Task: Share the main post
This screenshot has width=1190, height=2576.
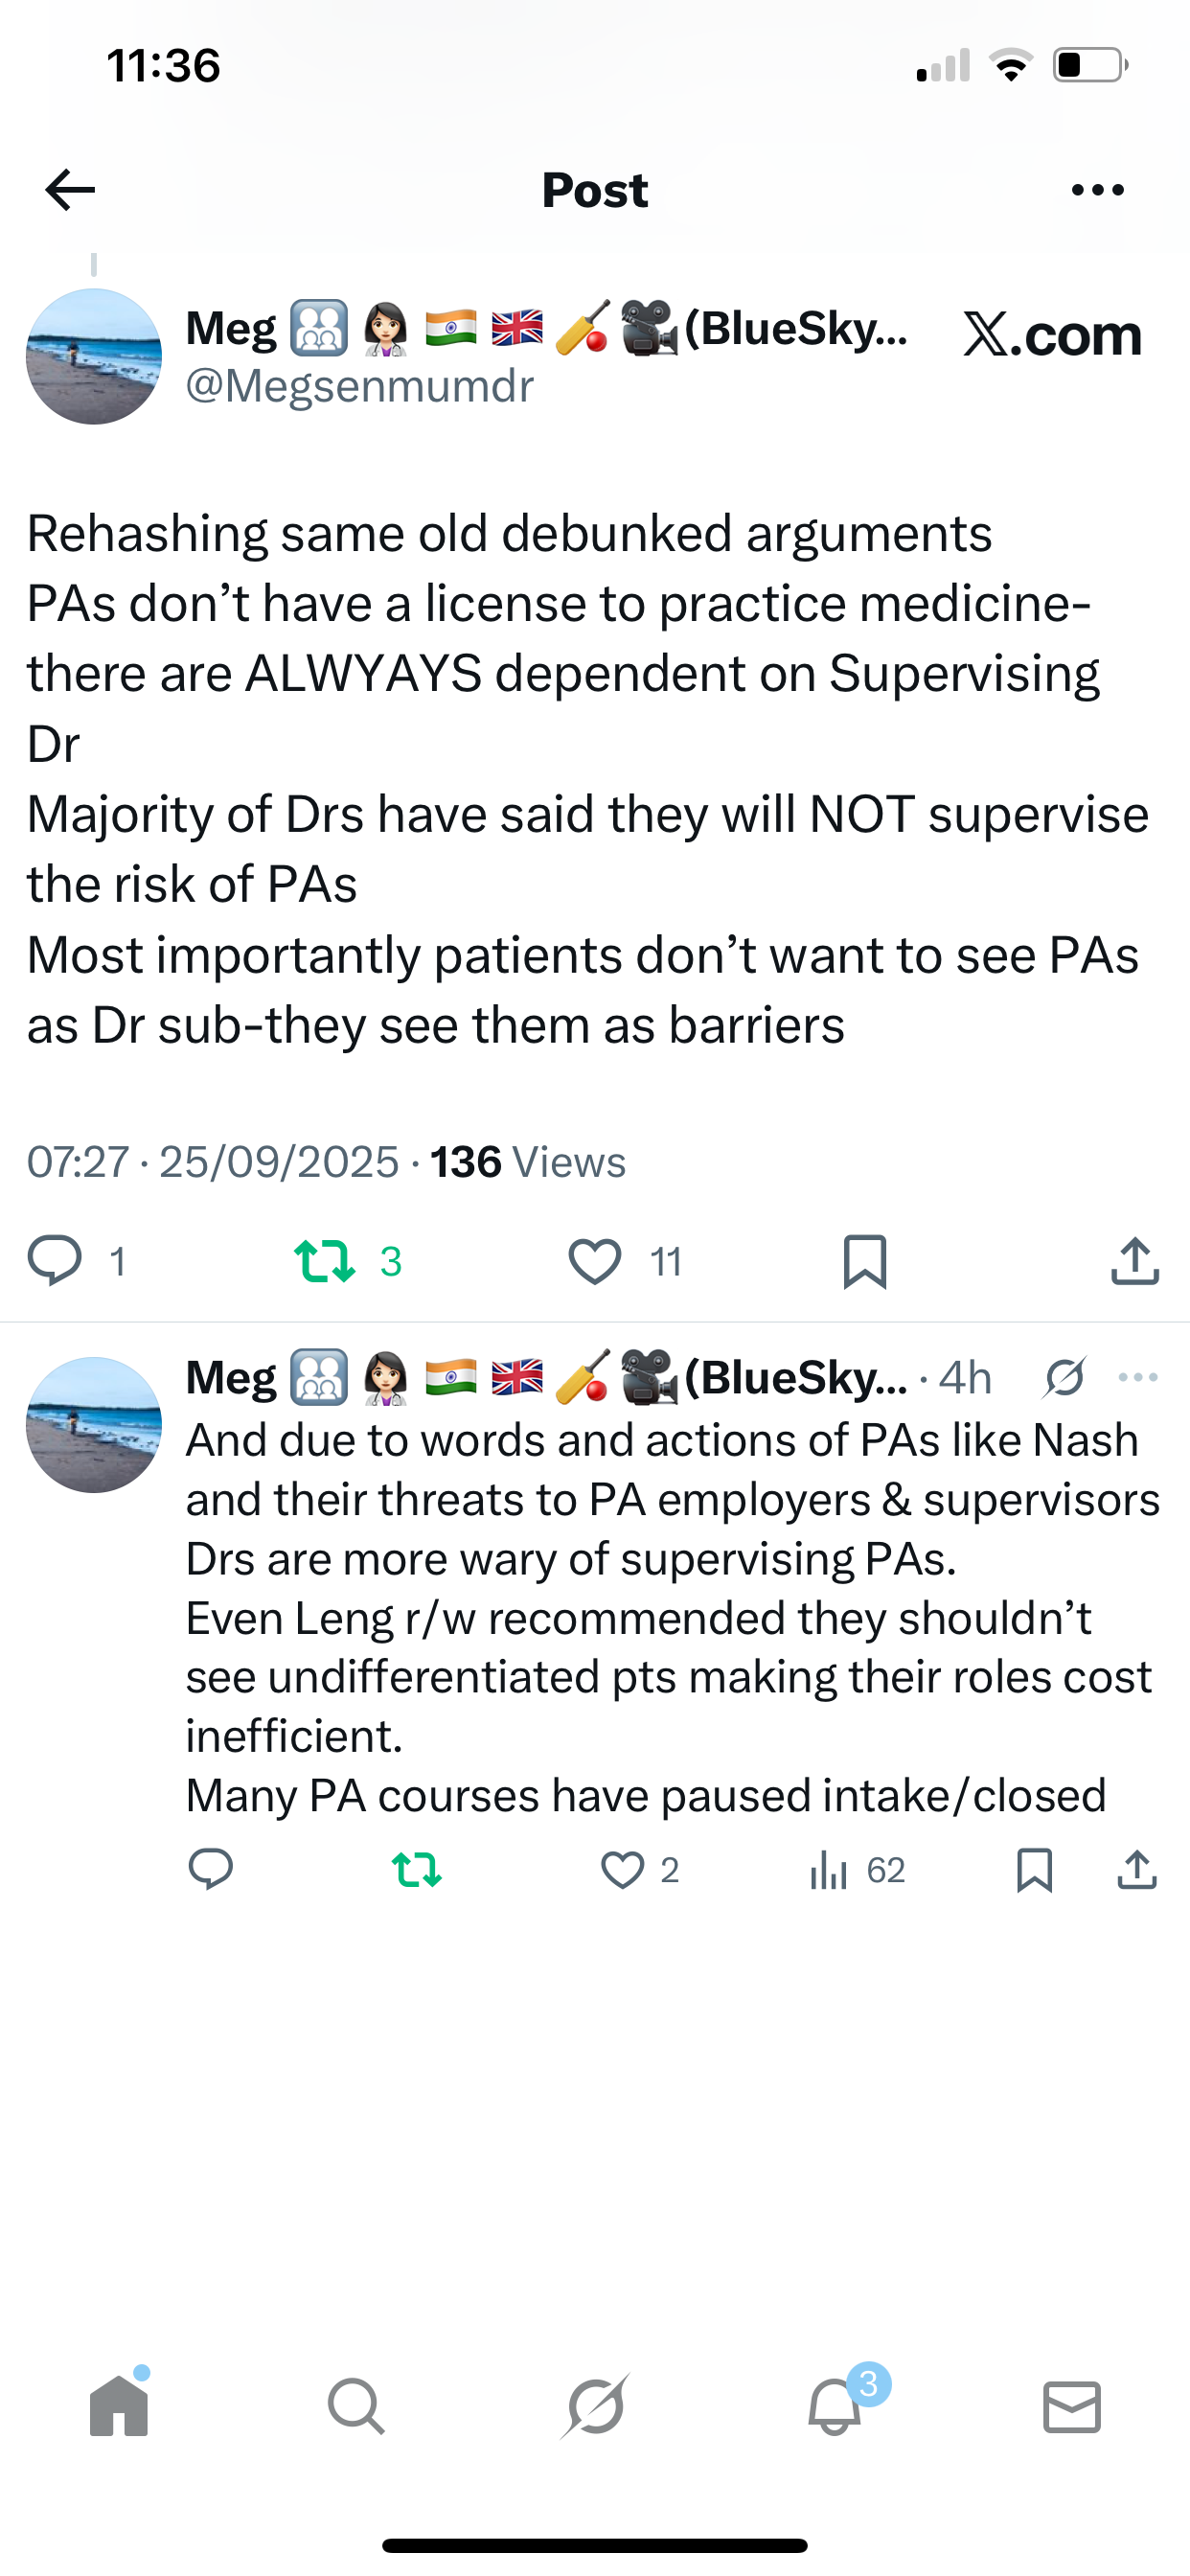Action: point(1134,1260)
